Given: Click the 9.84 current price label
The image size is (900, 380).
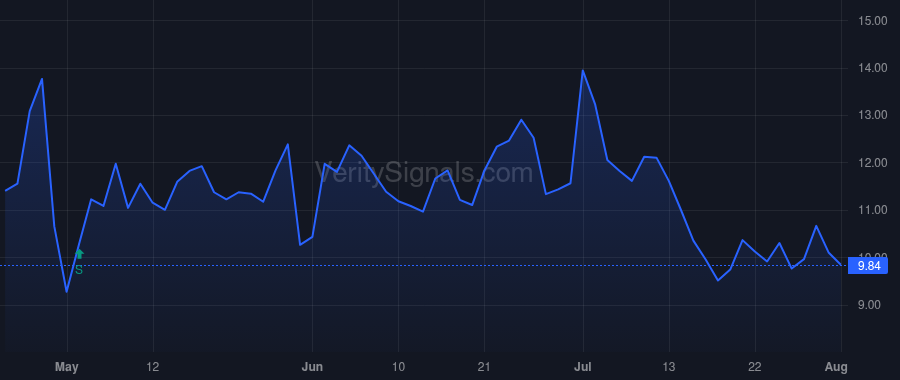Looking at the screenshot, I should (868, 266).
